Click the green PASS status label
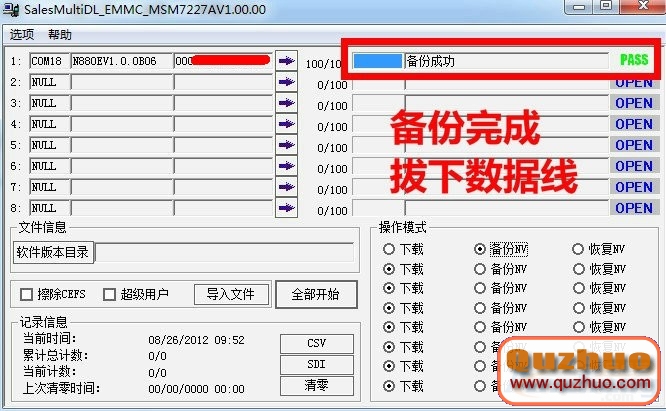 pyautogui.click(x=634, y=60)
